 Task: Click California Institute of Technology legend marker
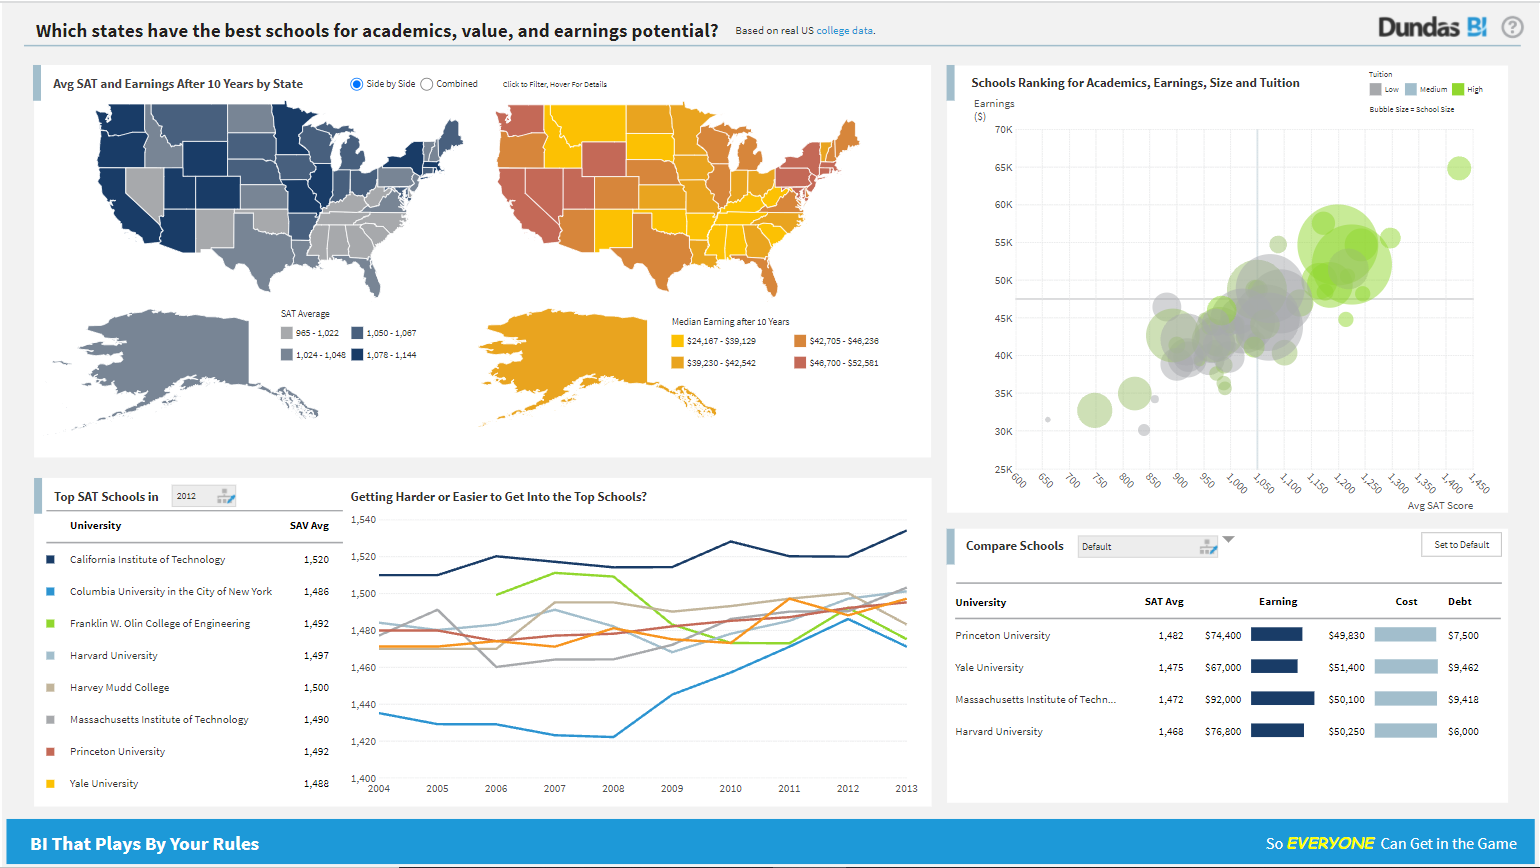pyautogui.click(x=50, y=560)
